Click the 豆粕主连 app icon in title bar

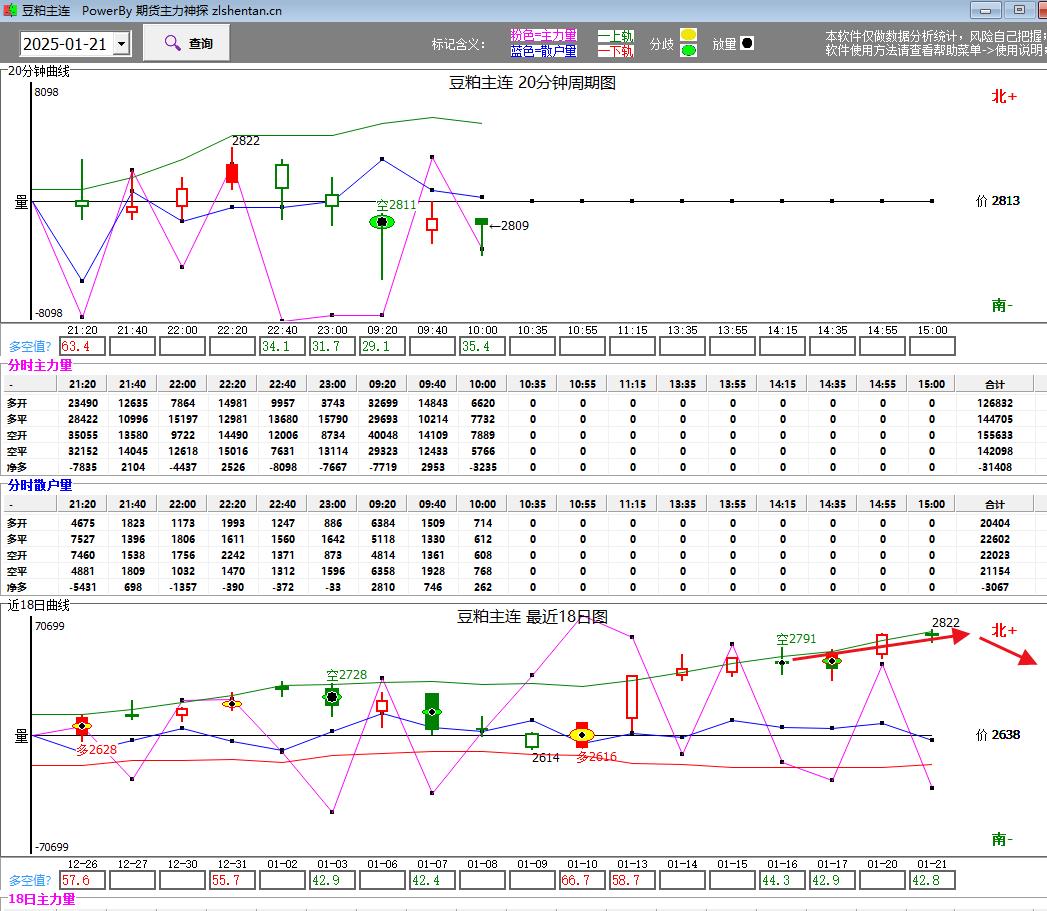[10, 10]
